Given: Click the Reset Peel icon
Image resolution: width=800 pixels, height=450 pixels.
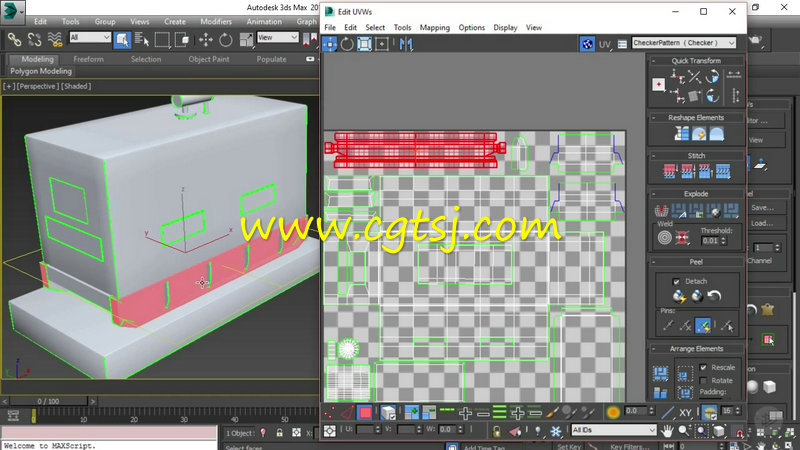Looking at the screenshot, I should (714, 296).
